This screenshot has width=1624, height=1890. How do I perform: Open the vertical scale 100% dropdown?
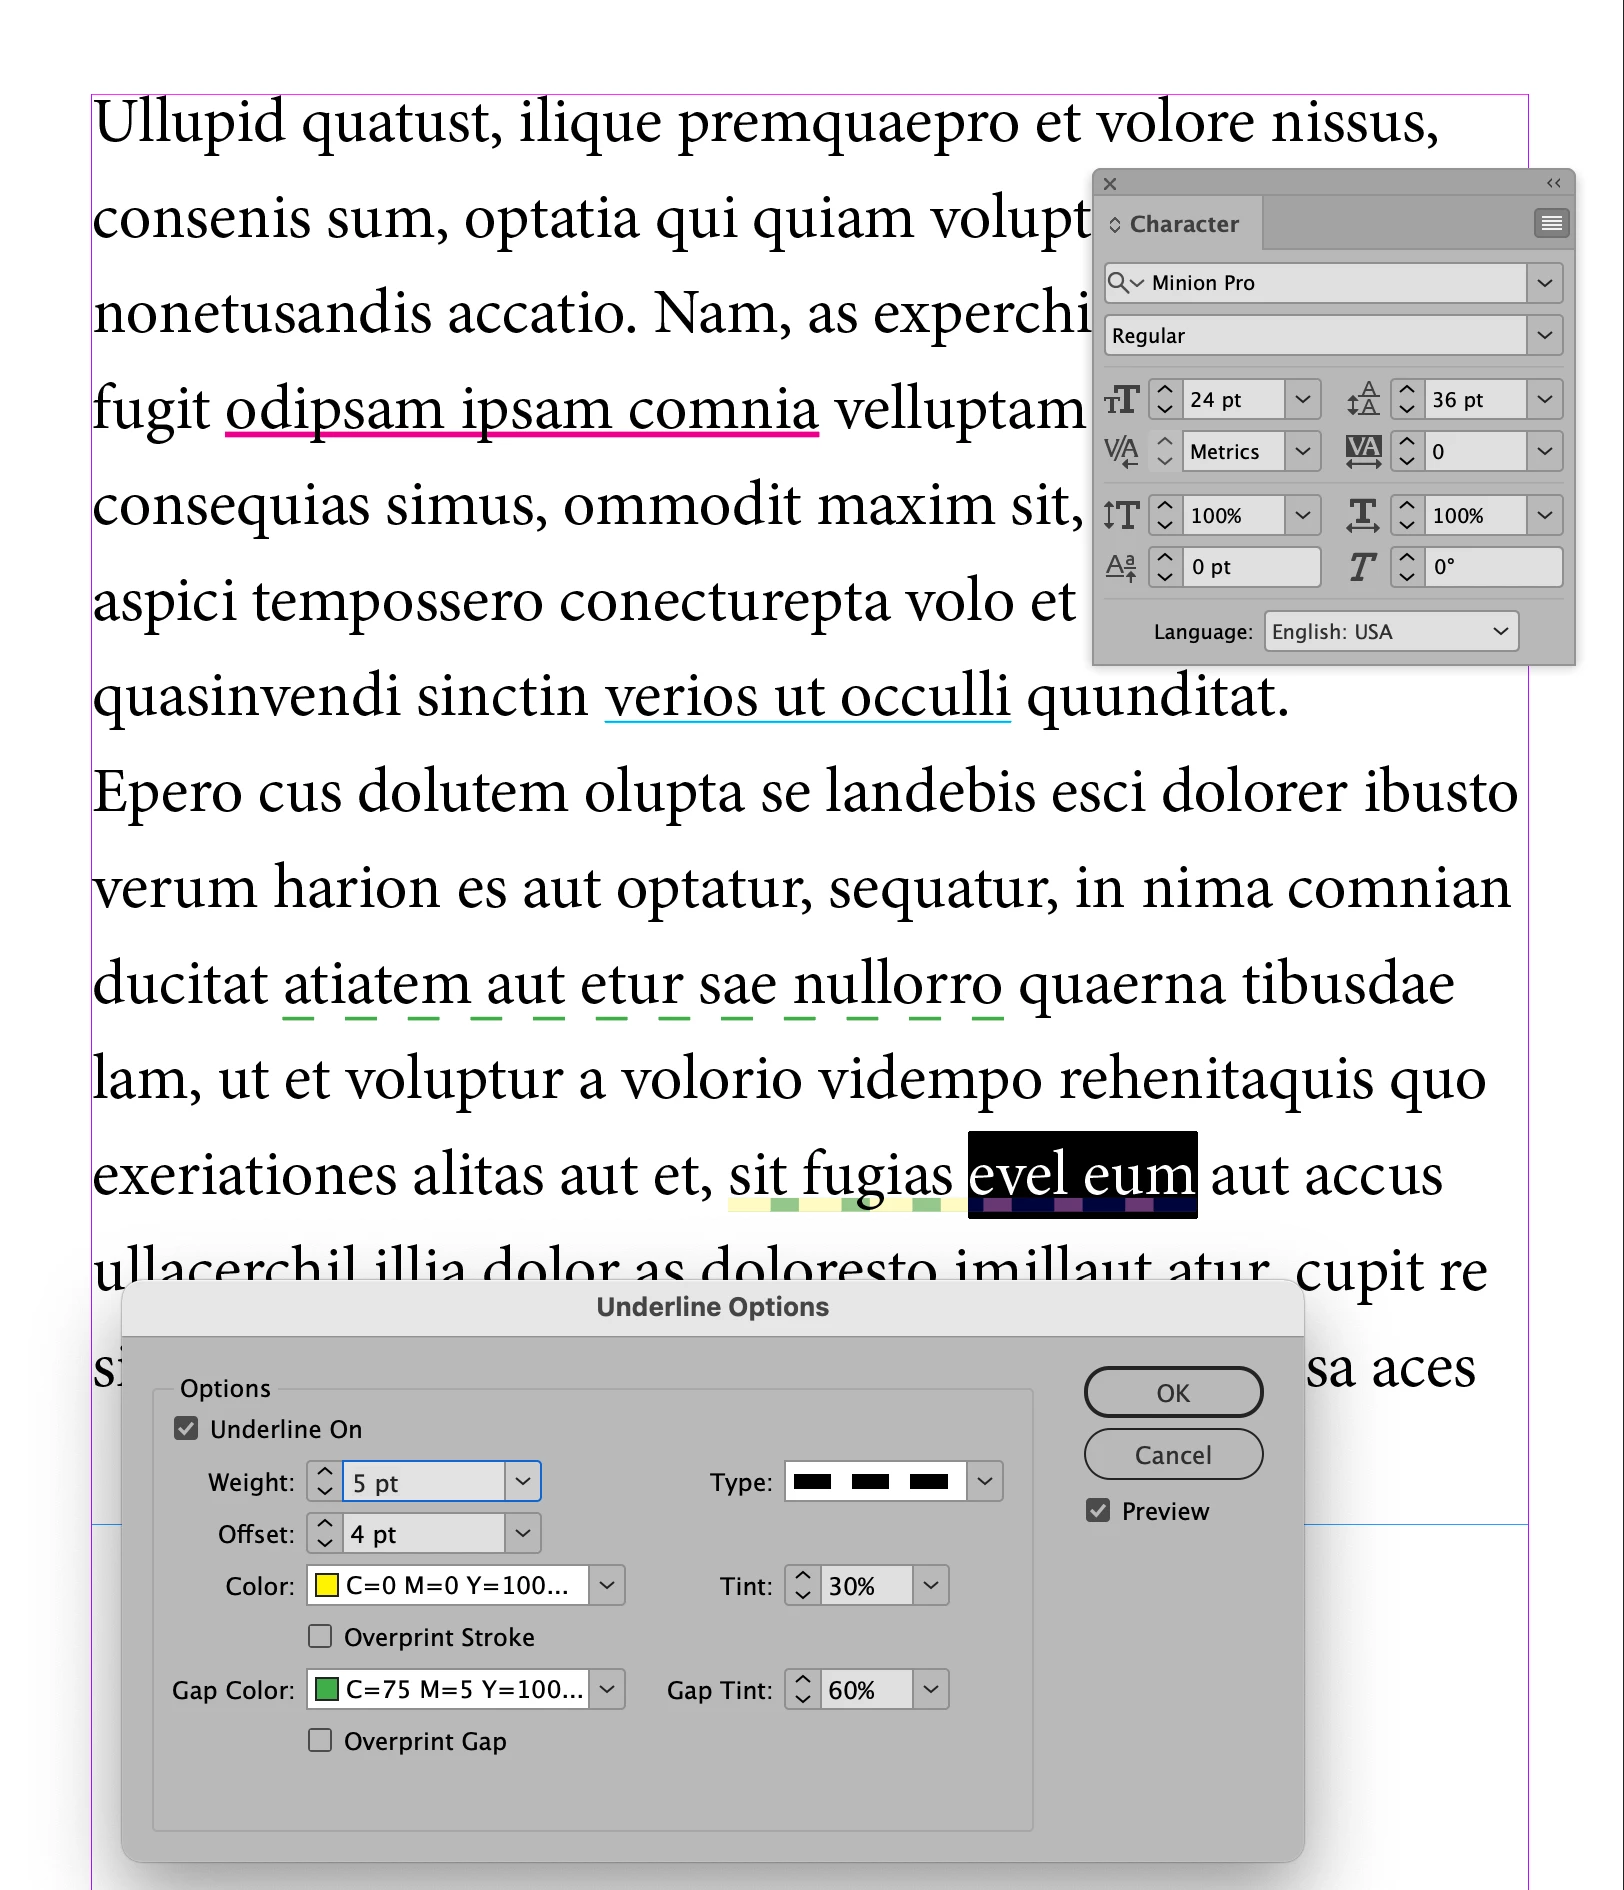[1303, 516]
